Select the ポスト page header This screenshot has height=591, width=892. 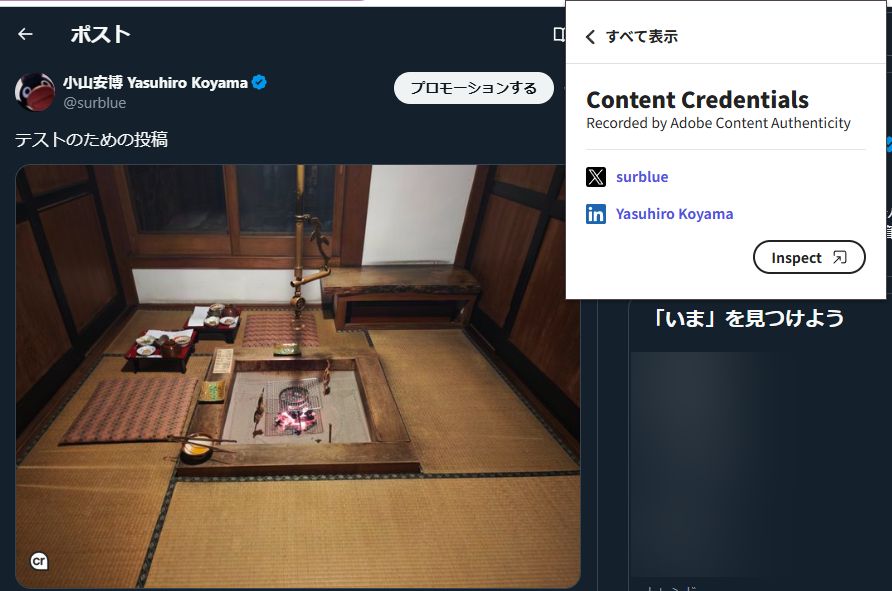(103, 33)
